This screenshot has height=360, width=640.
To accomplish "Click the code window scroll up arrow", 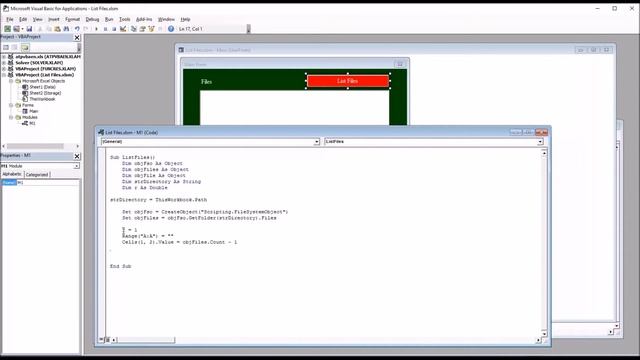I will (x=544, y=153).
